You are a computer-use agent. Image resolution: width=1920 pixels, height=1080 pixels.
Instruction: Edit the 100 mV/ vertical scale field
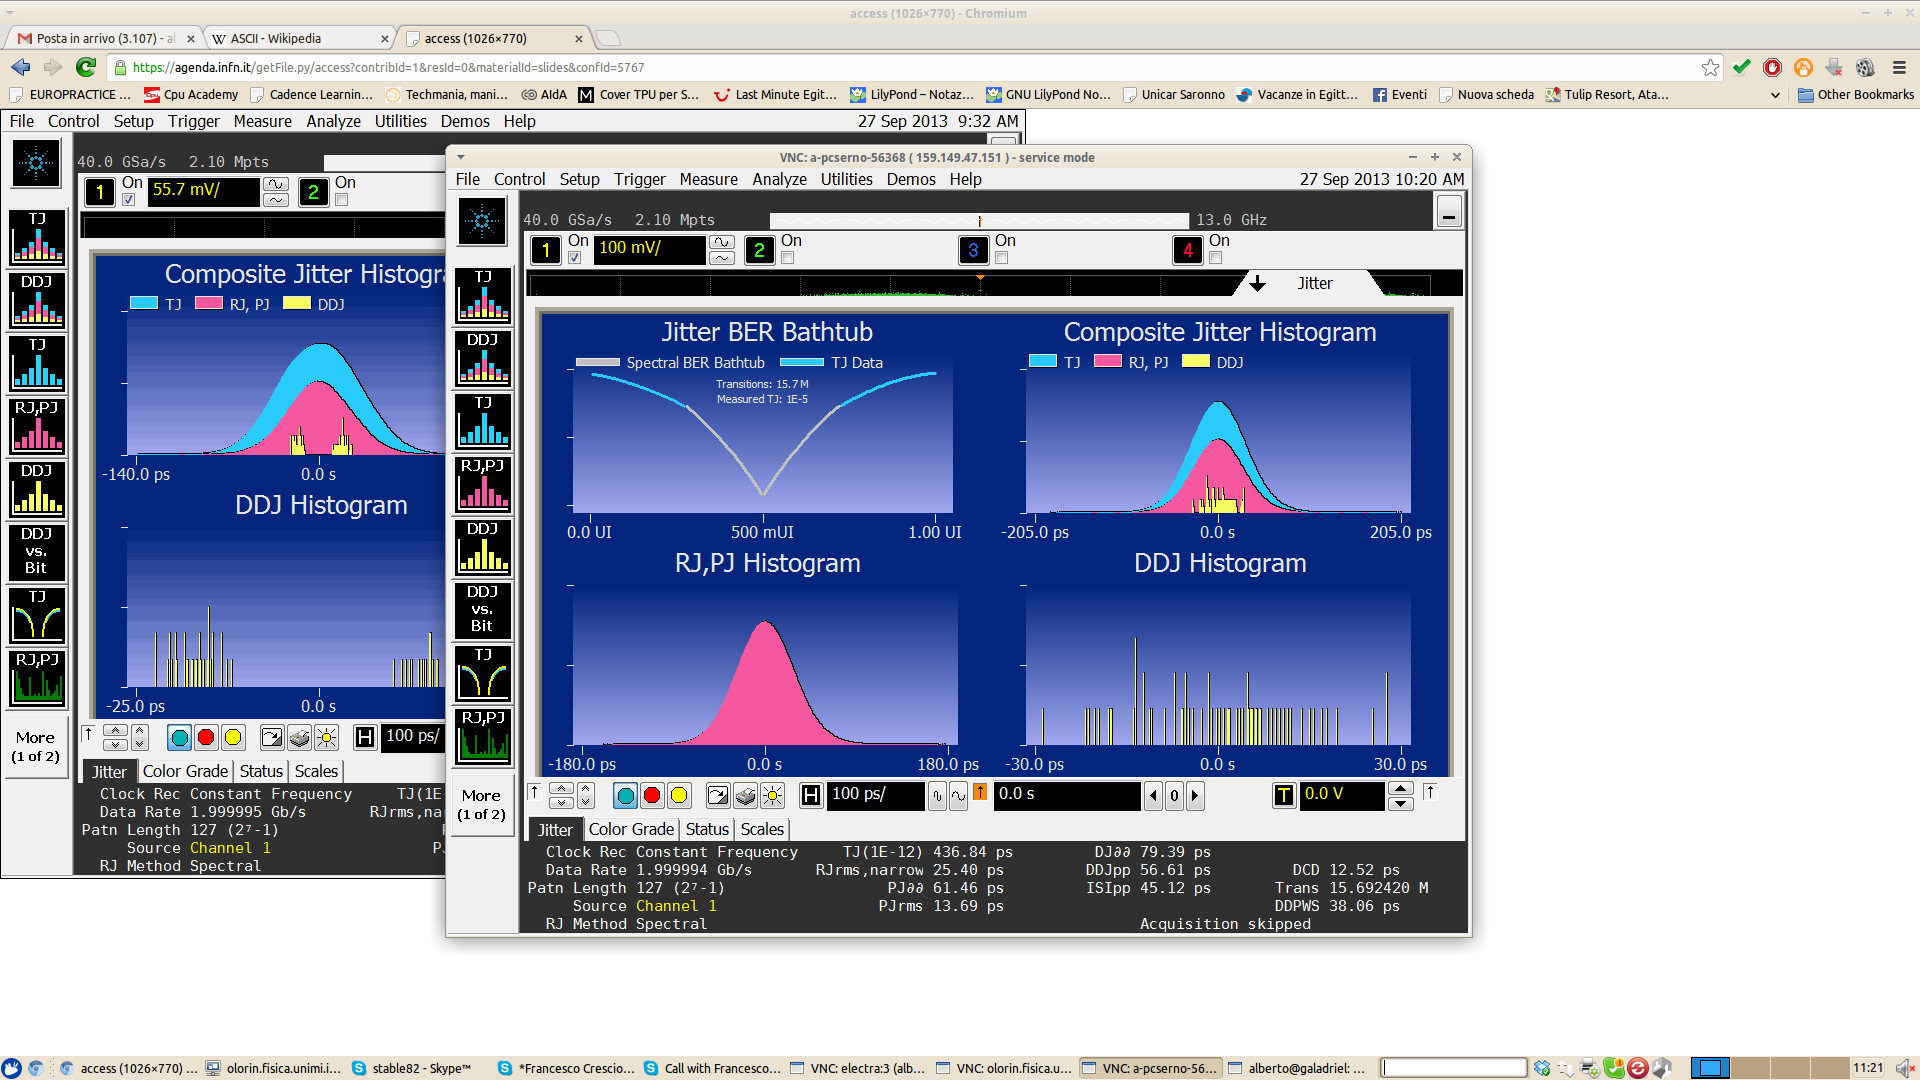[649, 250]
